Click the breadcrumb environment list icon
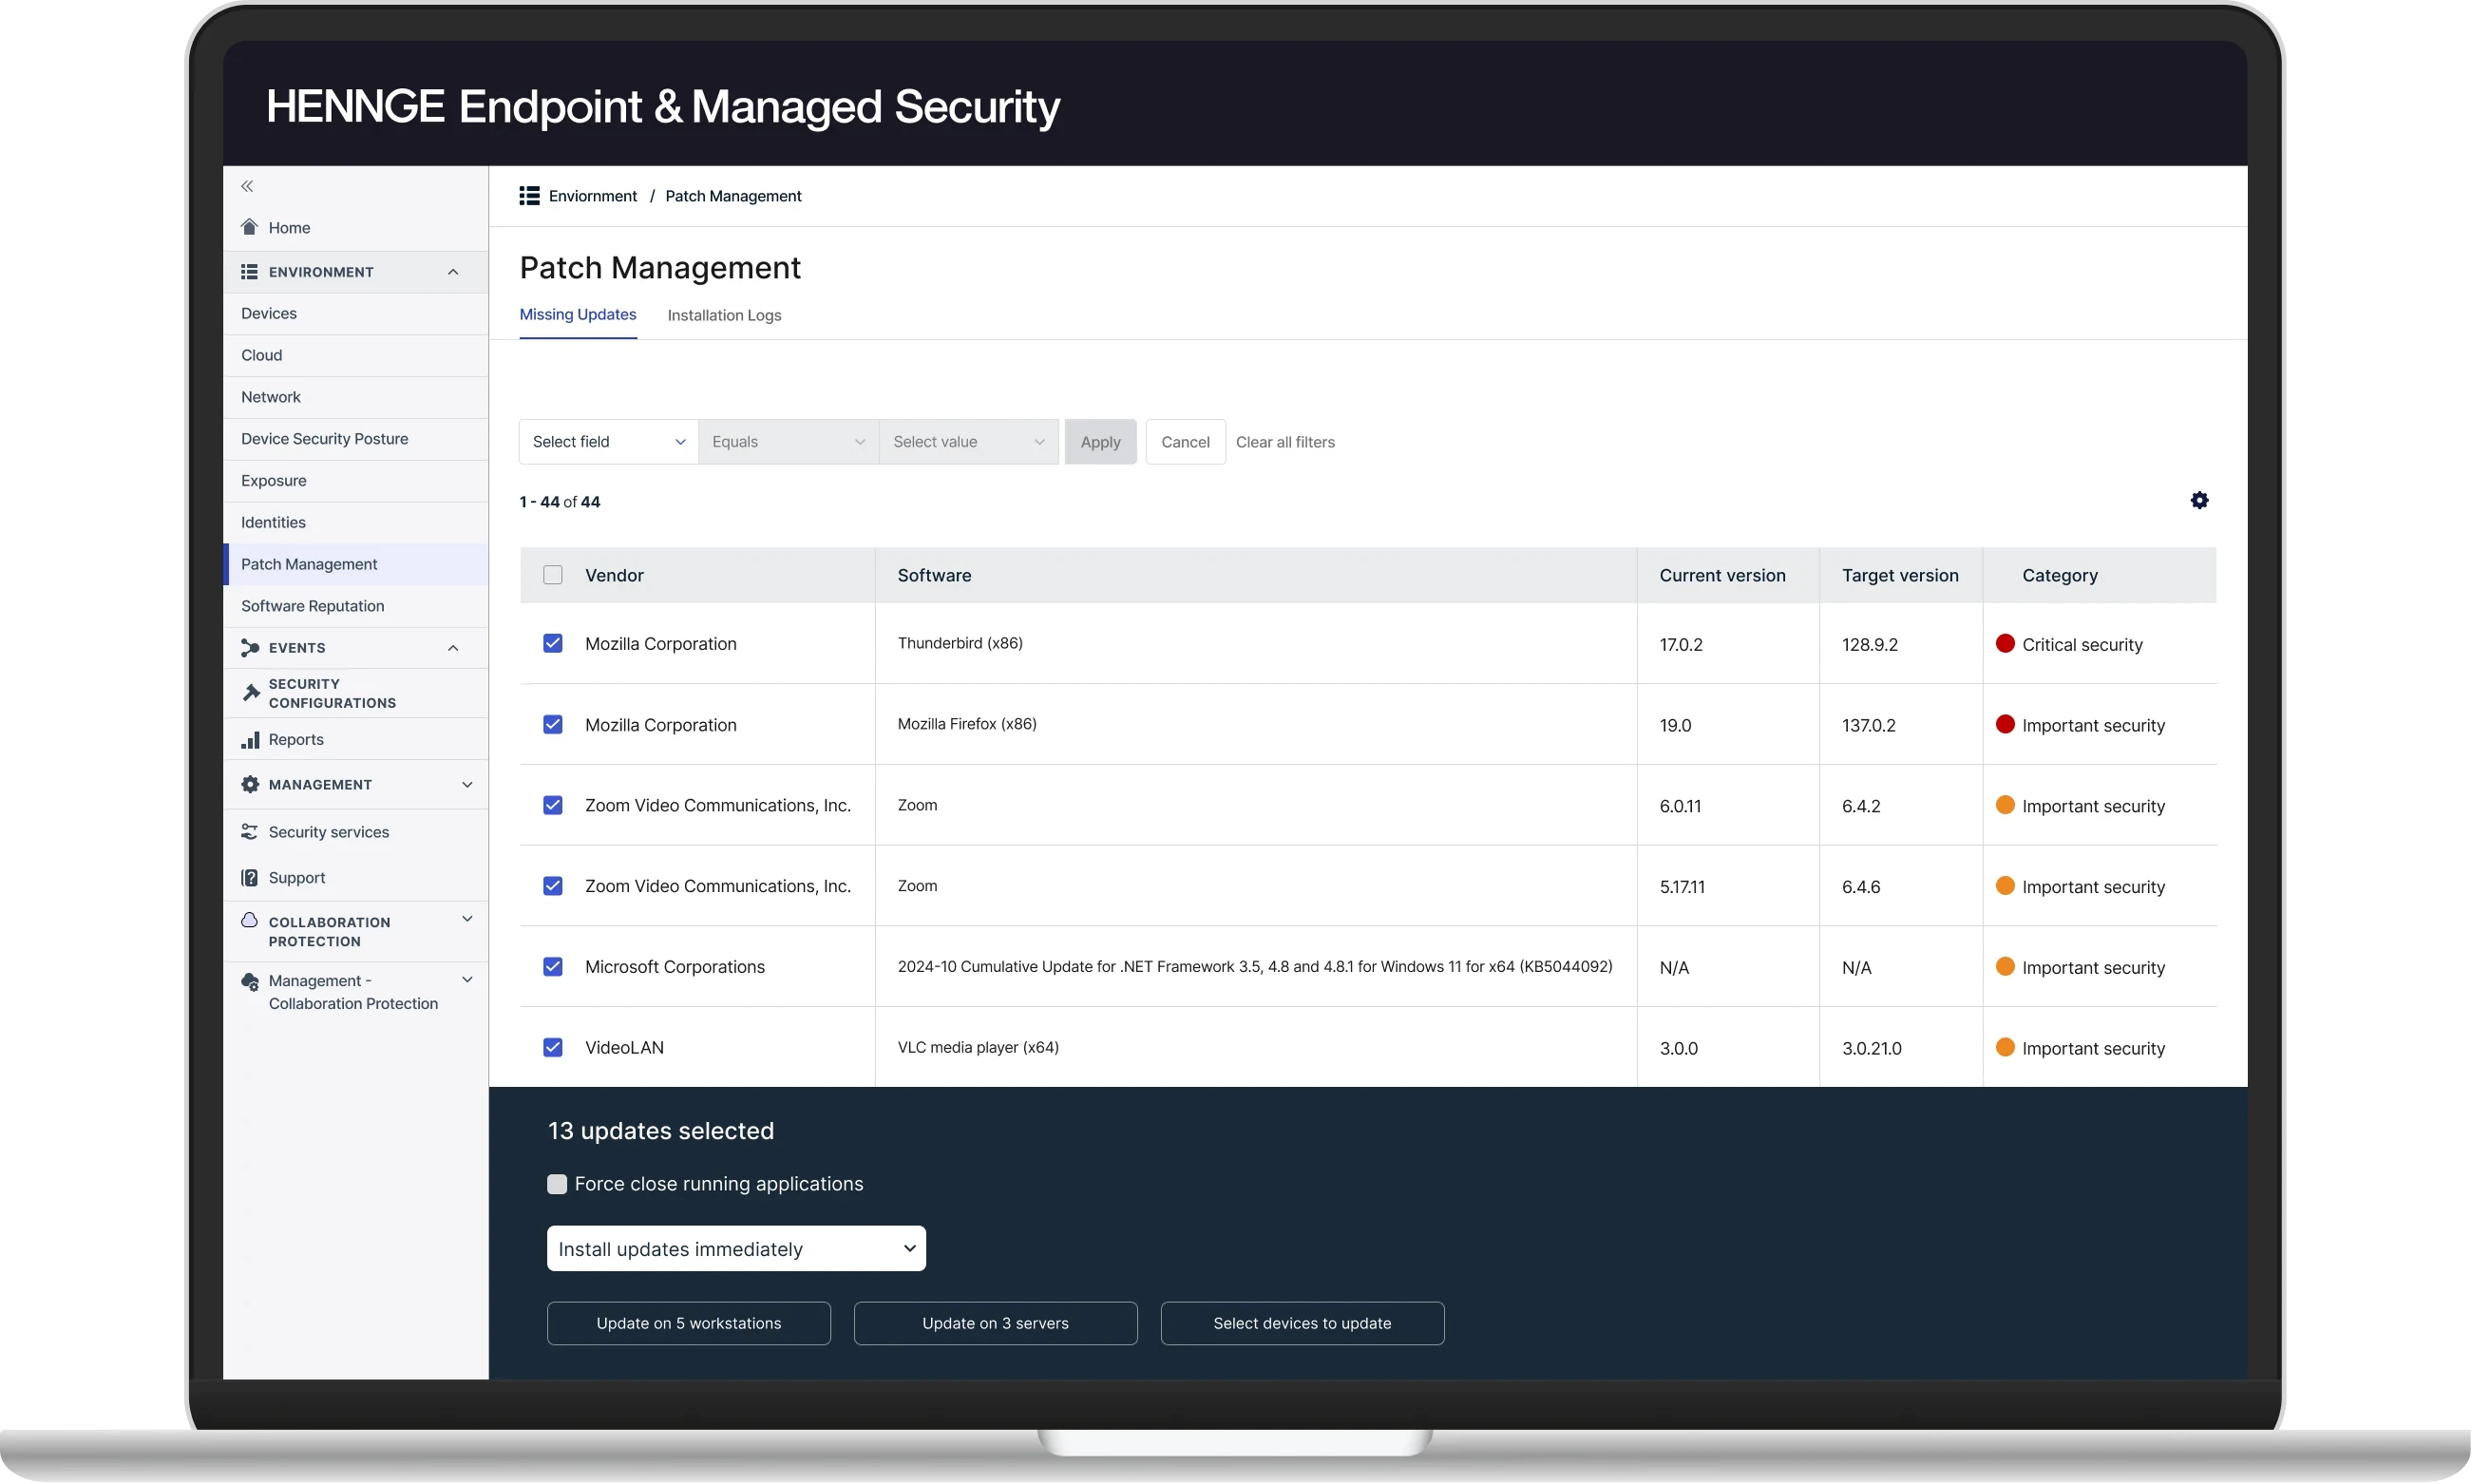The image size is (2472, 1484). pyautogui.click(x=529, y=196)
